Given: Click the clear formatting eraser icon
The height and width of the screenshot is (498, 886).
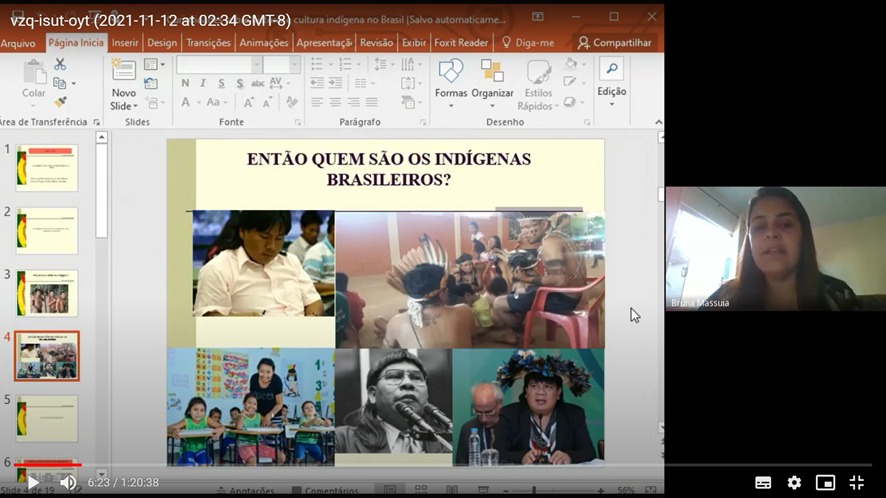Looking at the screenshot, I should (291, 102).
